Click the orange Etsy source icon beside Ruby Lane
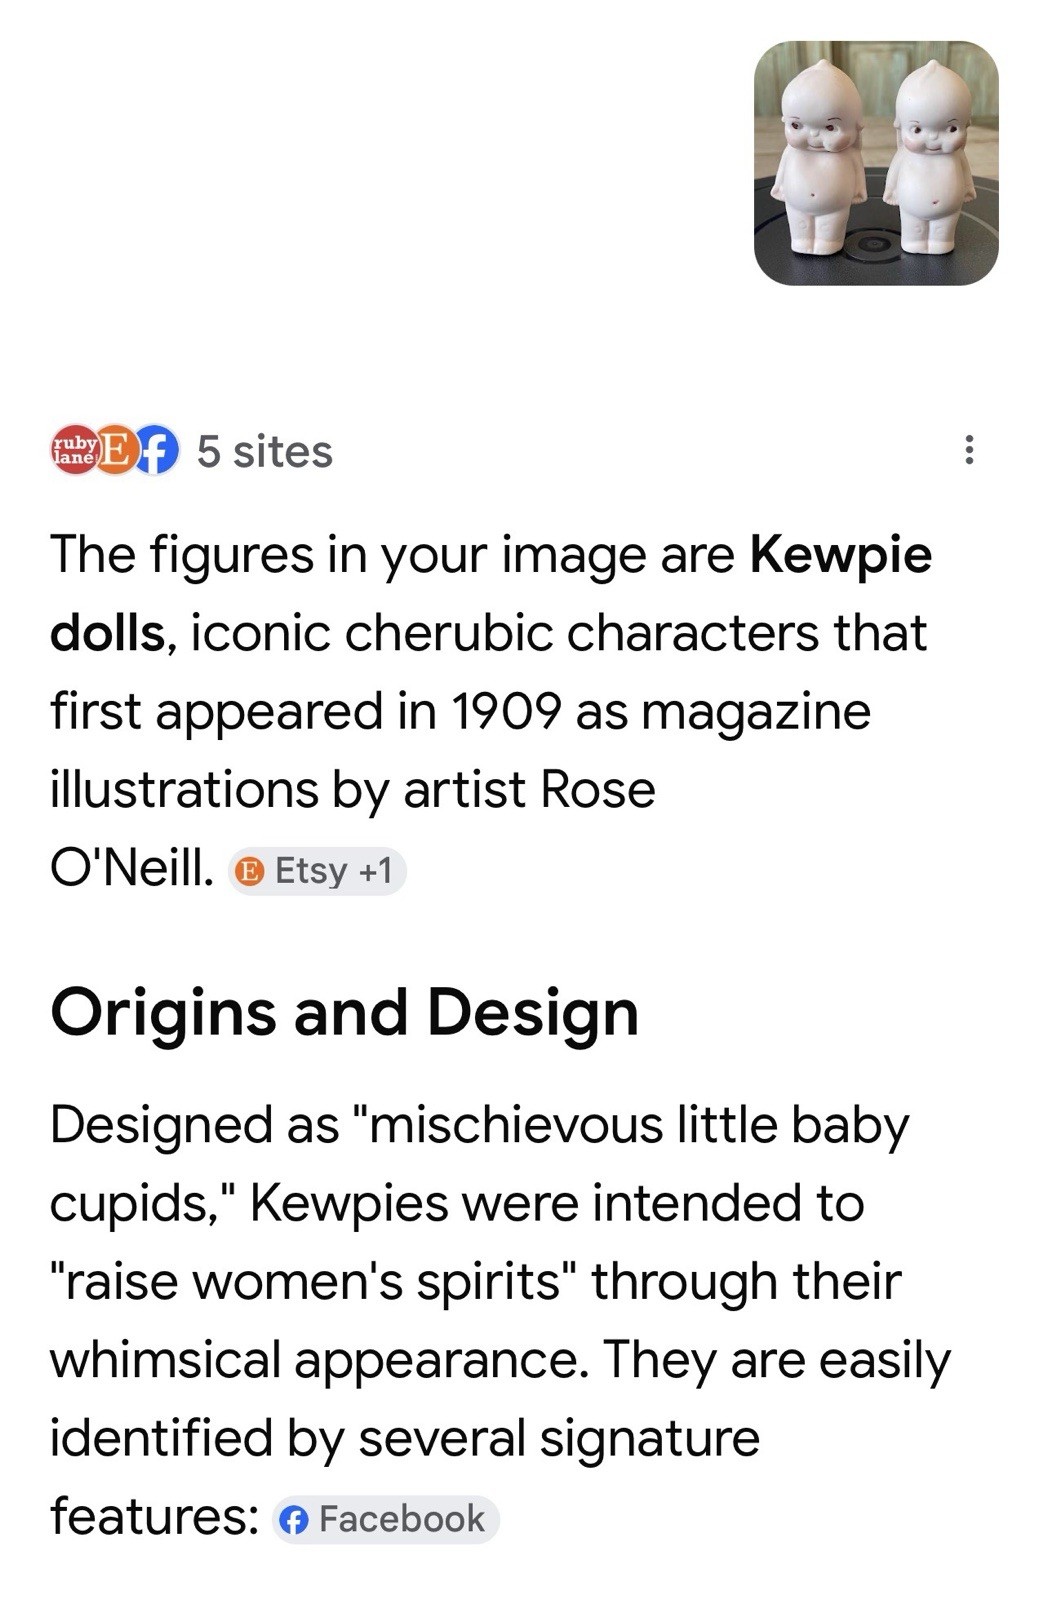The height and width of the screenshot is (1600, 1048). point(115,451)
